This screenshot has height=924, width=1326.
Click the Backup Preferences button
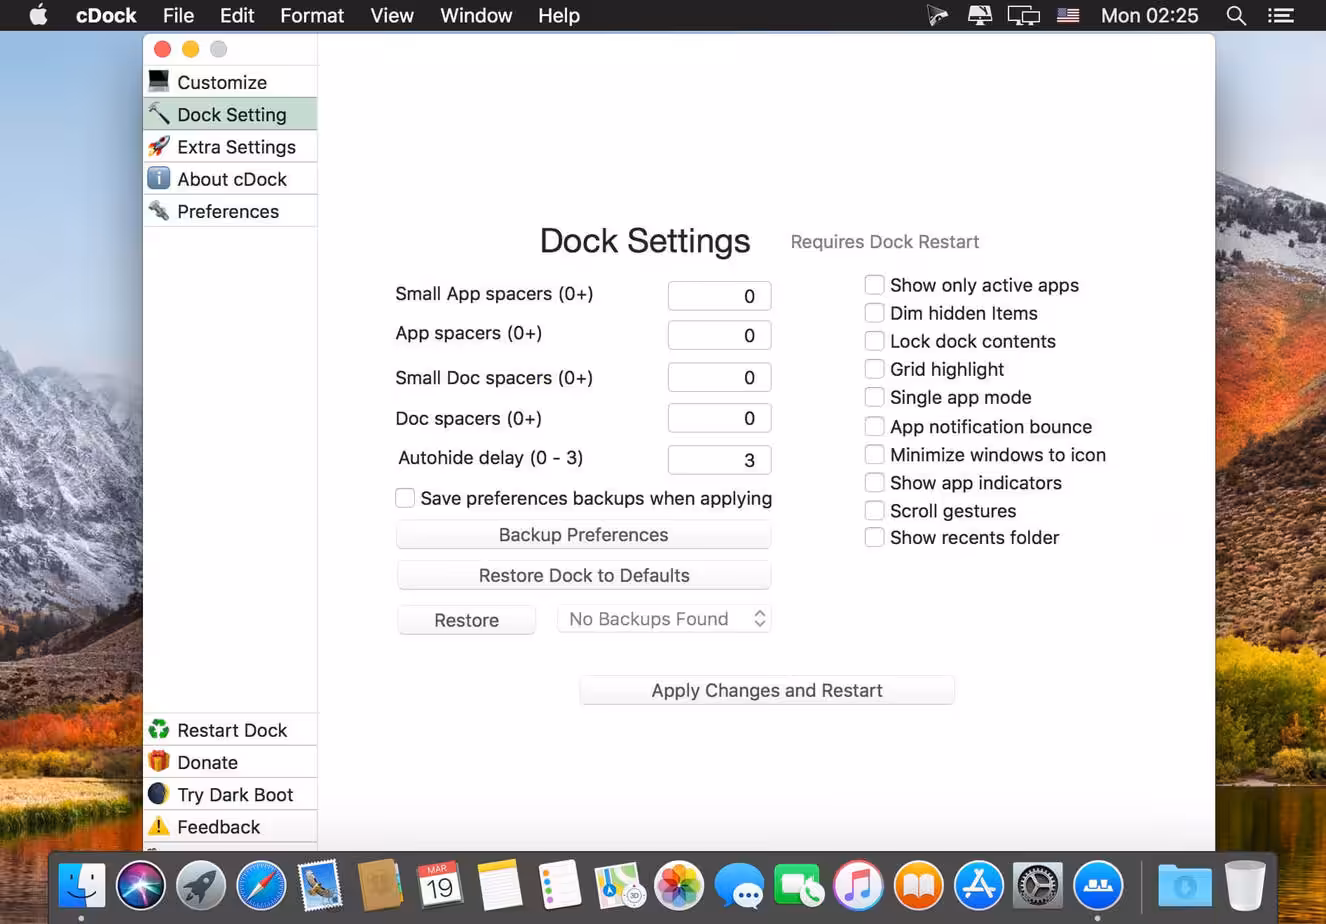click(583, 535)
